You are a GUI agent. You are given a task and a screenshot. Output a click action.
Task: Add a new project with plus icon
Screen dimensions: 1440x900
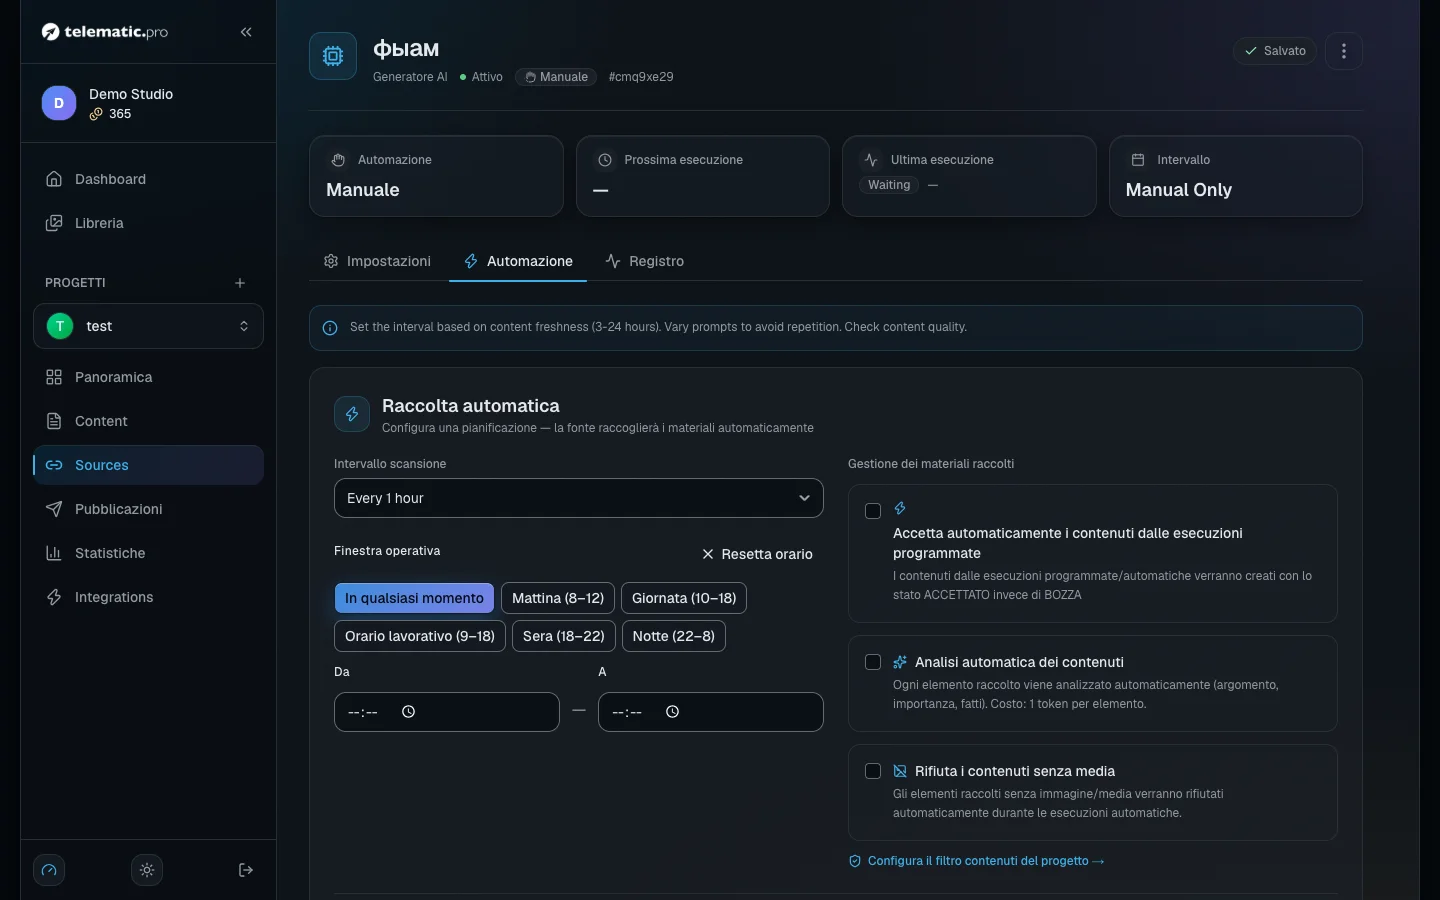pos(240,283)
